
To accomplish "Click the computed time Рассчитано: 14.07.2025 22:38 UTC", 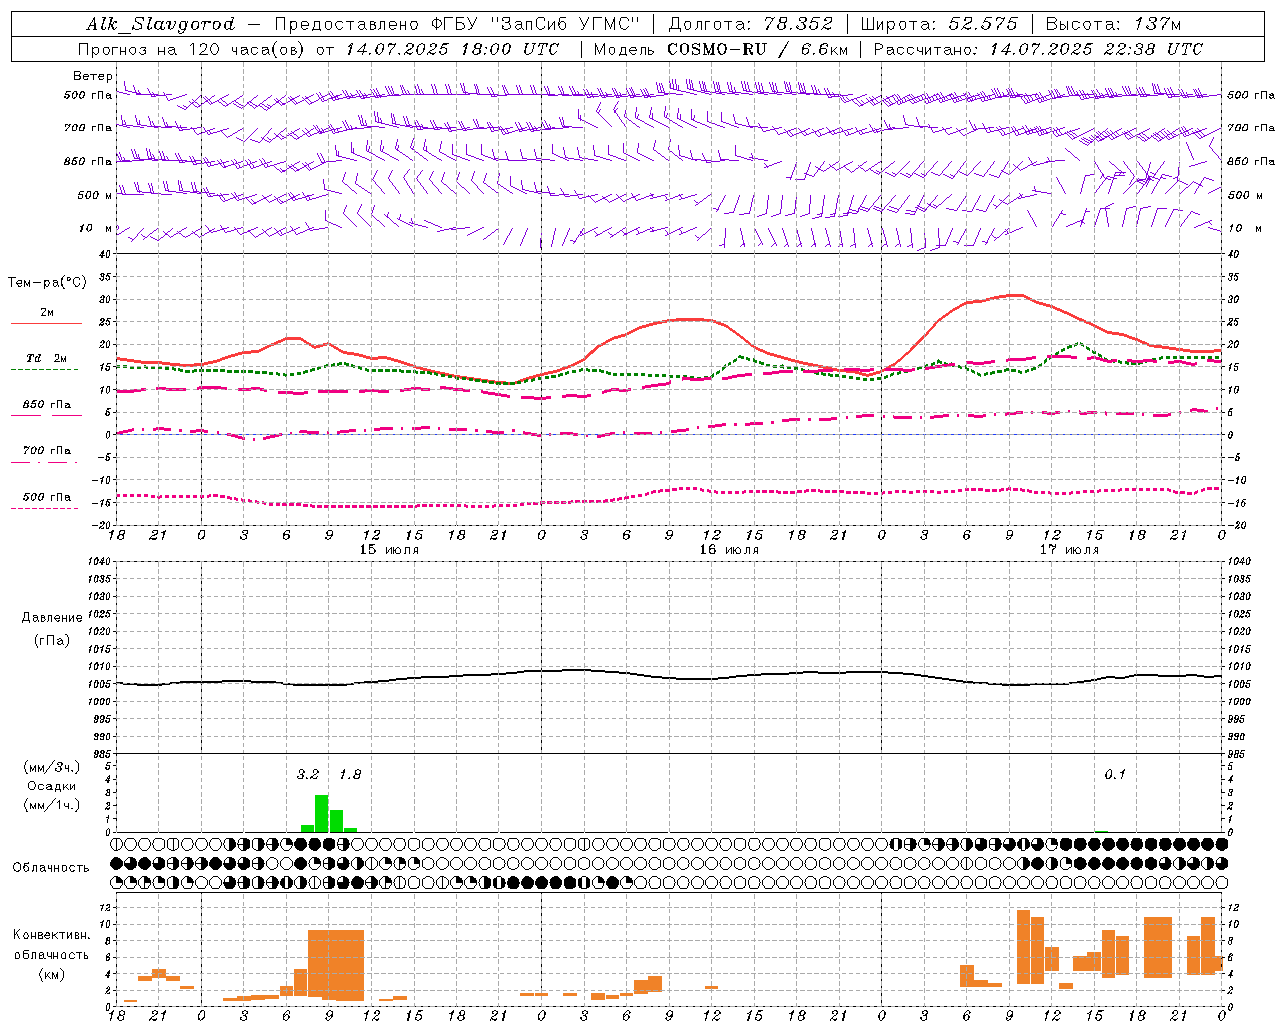I will (1038, 49).
